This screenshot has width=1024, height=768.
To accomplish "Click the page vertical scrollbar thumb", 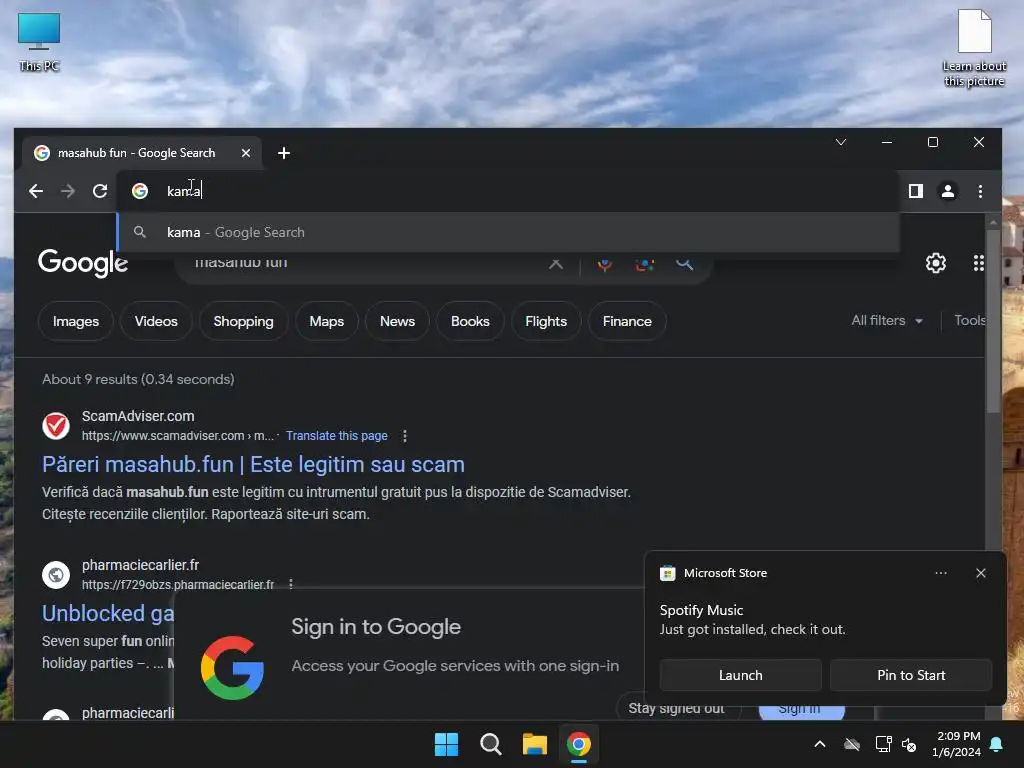I will pyautogui.click(x=993, y=321).
